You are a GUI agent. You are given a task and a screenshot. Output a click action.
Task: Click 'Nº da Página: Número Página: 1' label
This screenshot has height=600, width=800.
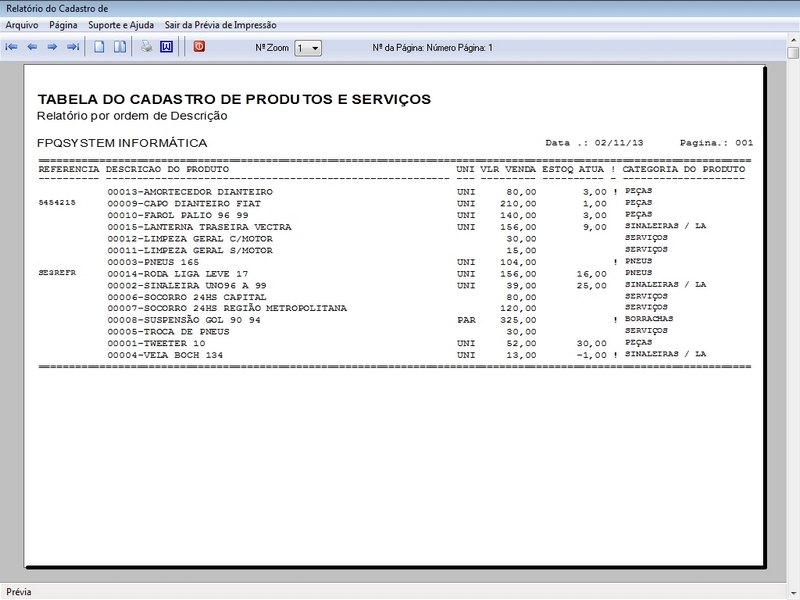(x=433, y=48)
